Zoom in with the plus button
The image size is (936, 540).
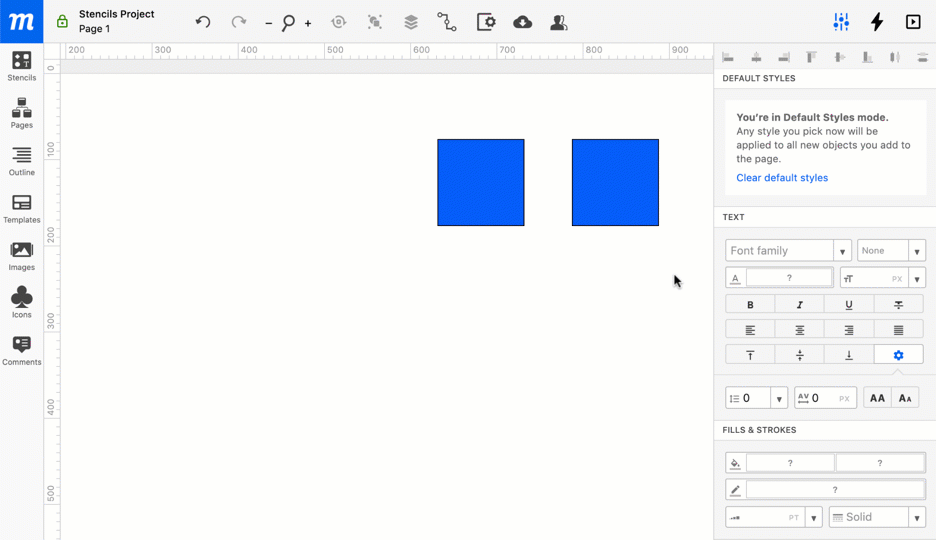pos(308,23)
